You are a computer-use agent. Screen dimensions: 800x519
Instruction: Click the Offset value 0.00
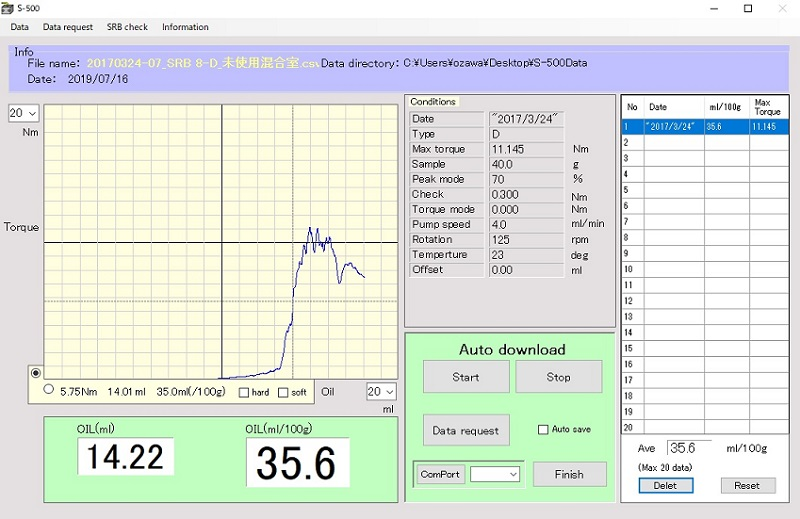click(x=526, y=270)
